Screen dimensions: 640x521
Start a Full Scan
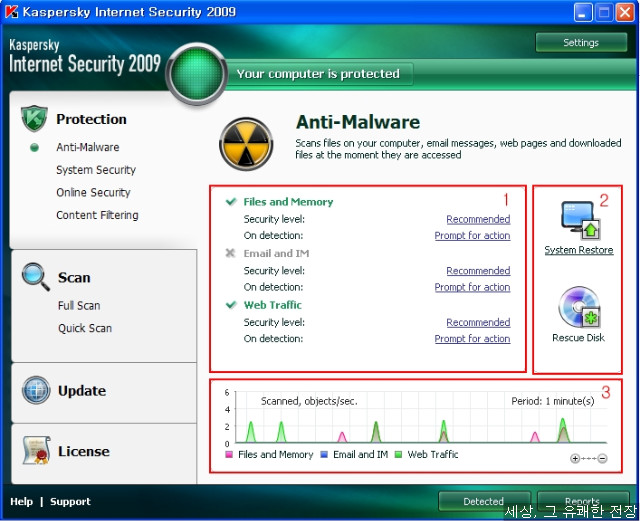click(x=79, y=305)
